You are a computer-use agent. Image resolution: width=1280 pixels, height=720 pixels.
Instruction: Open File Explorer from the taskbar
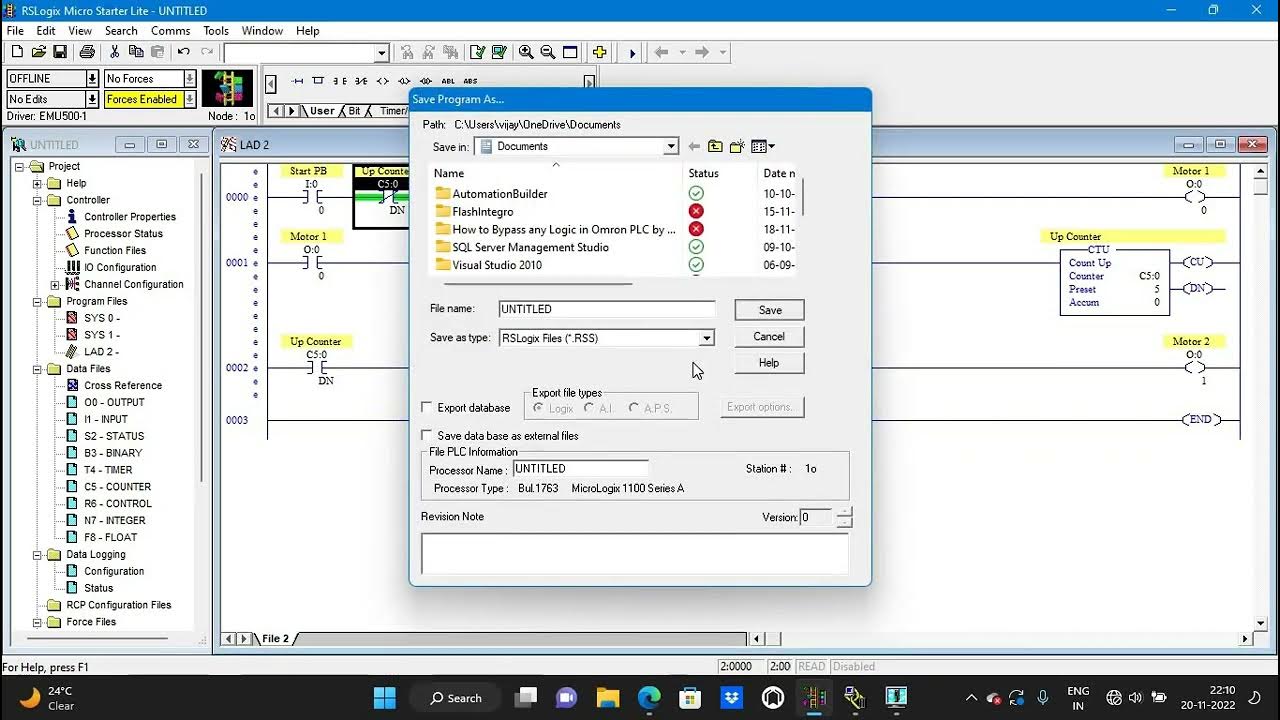pyautogui.click(x=607, y=697)
